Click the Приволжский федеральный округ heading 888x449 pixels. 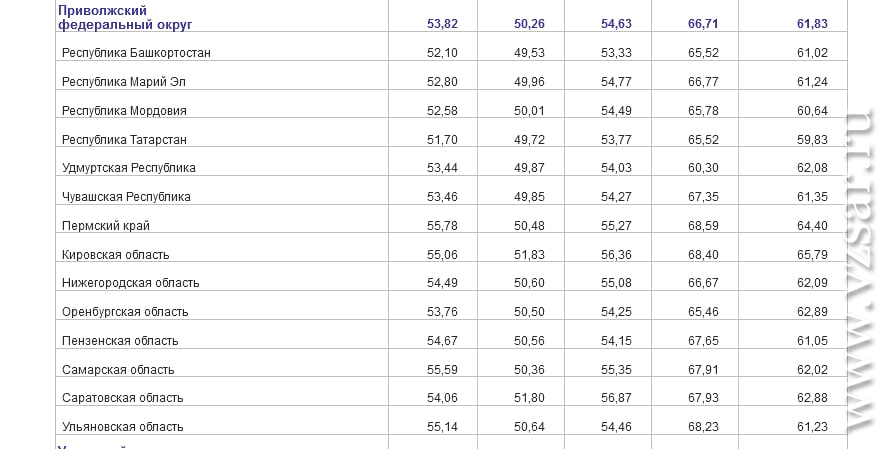click(x=125, y=18)
